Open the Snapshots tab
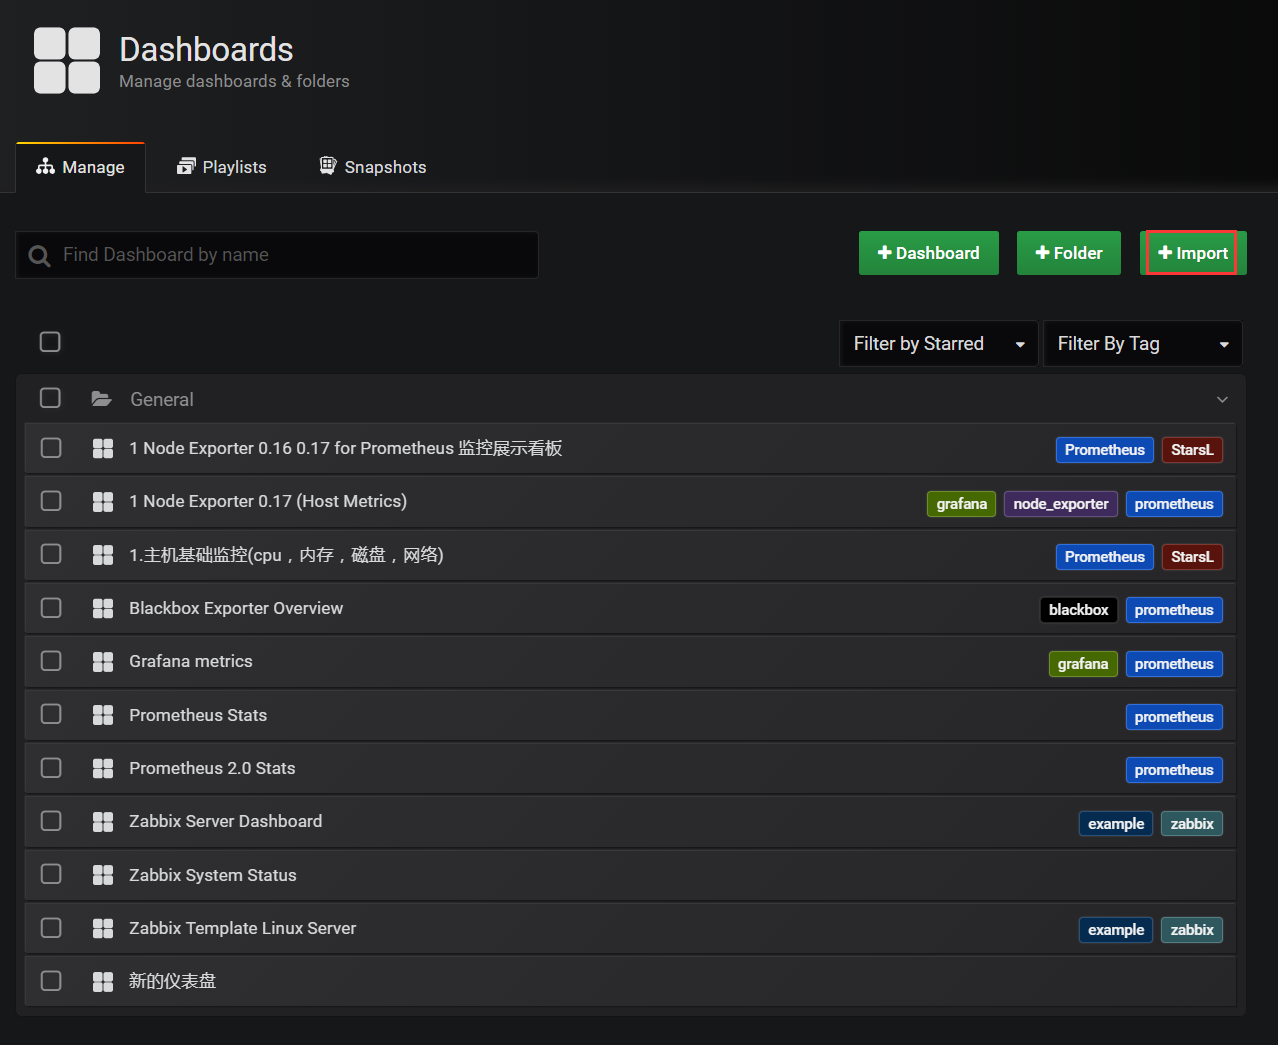 point(373,167)
